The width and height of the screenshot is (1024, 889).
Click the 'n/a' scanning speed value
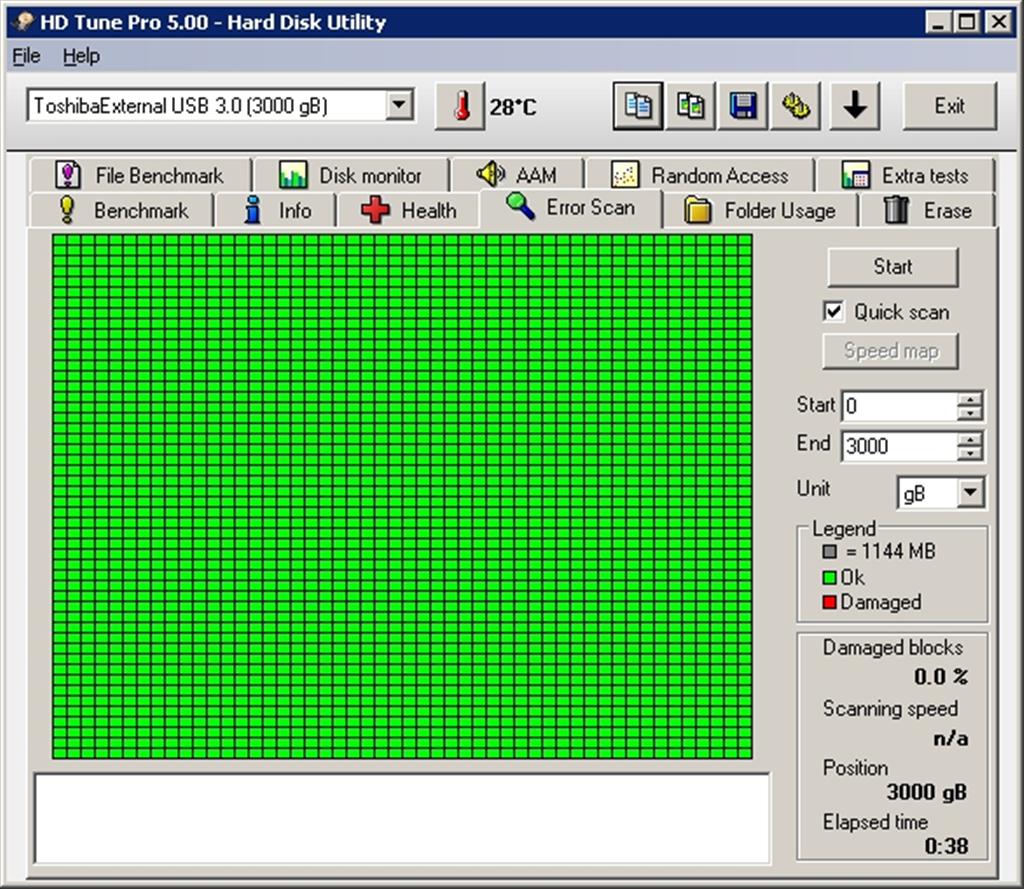coord(951,738)
